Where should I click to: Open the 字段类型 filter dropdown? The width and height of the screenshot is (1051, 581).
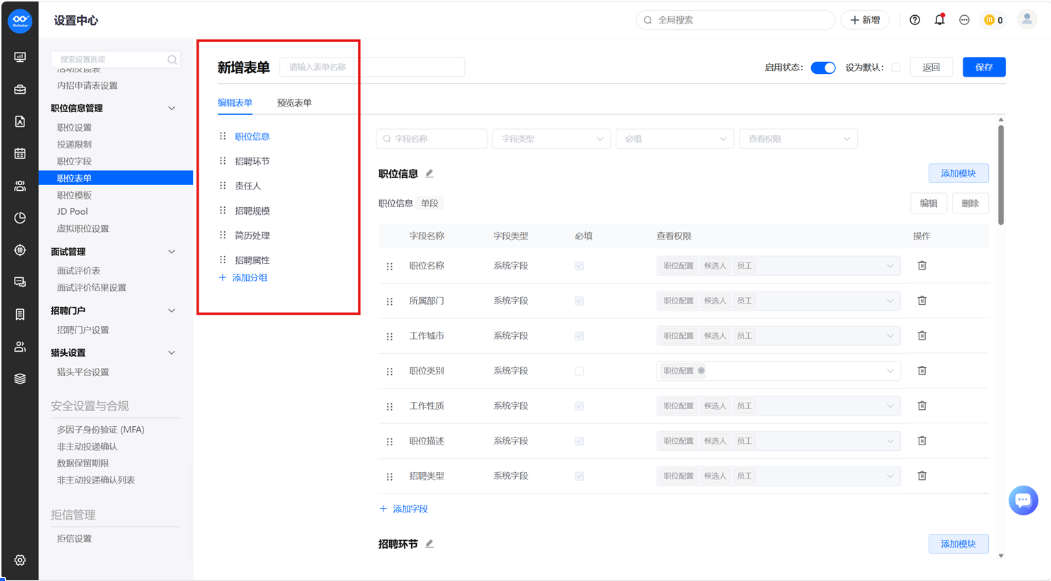point(551,139)
